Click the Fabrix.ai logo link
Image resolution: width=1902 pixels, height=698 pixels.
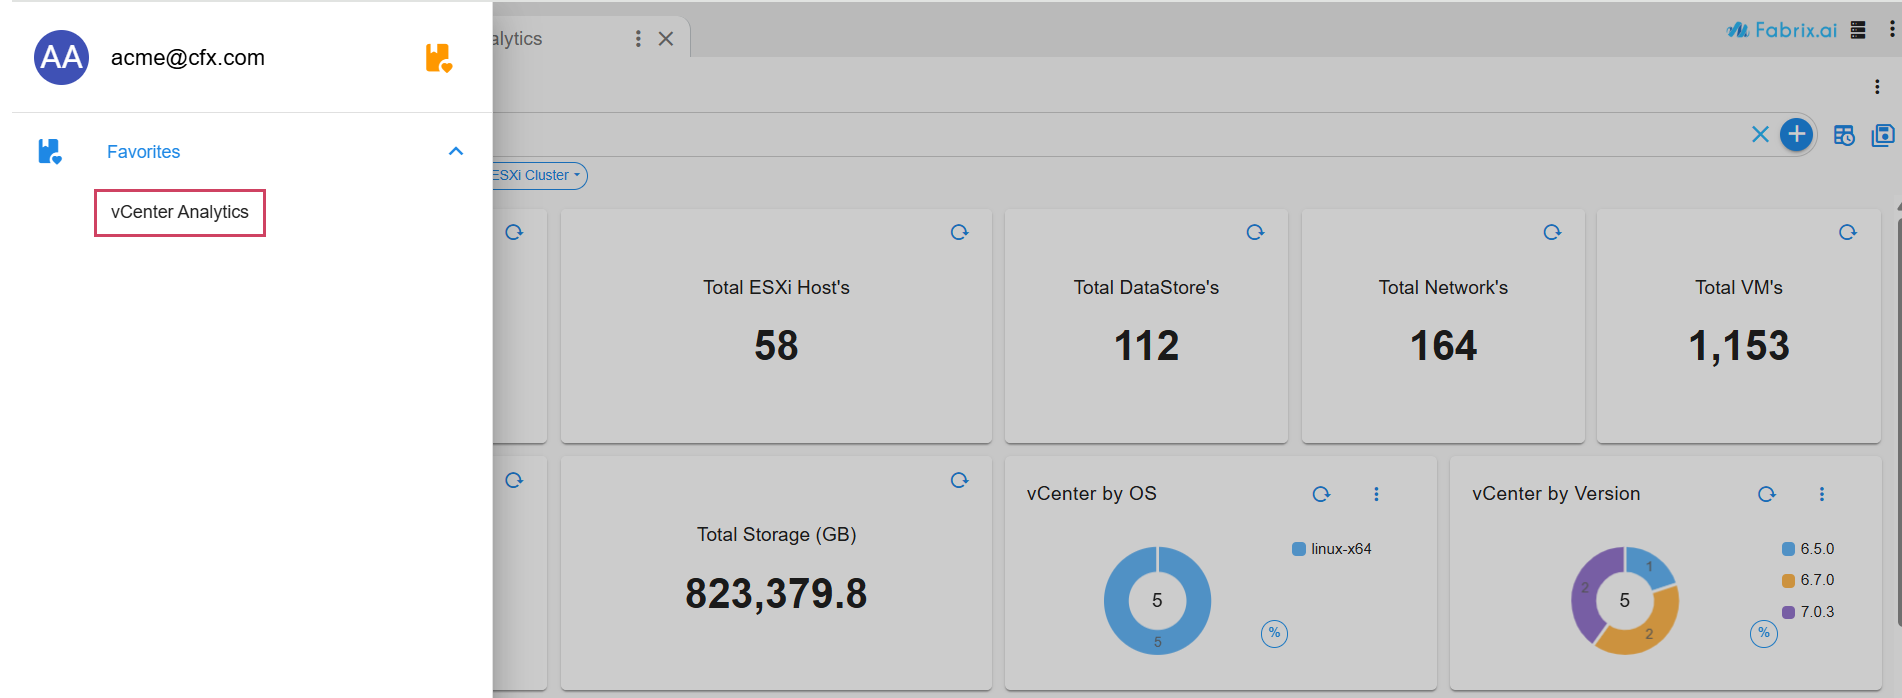[x=1782, y=30]
